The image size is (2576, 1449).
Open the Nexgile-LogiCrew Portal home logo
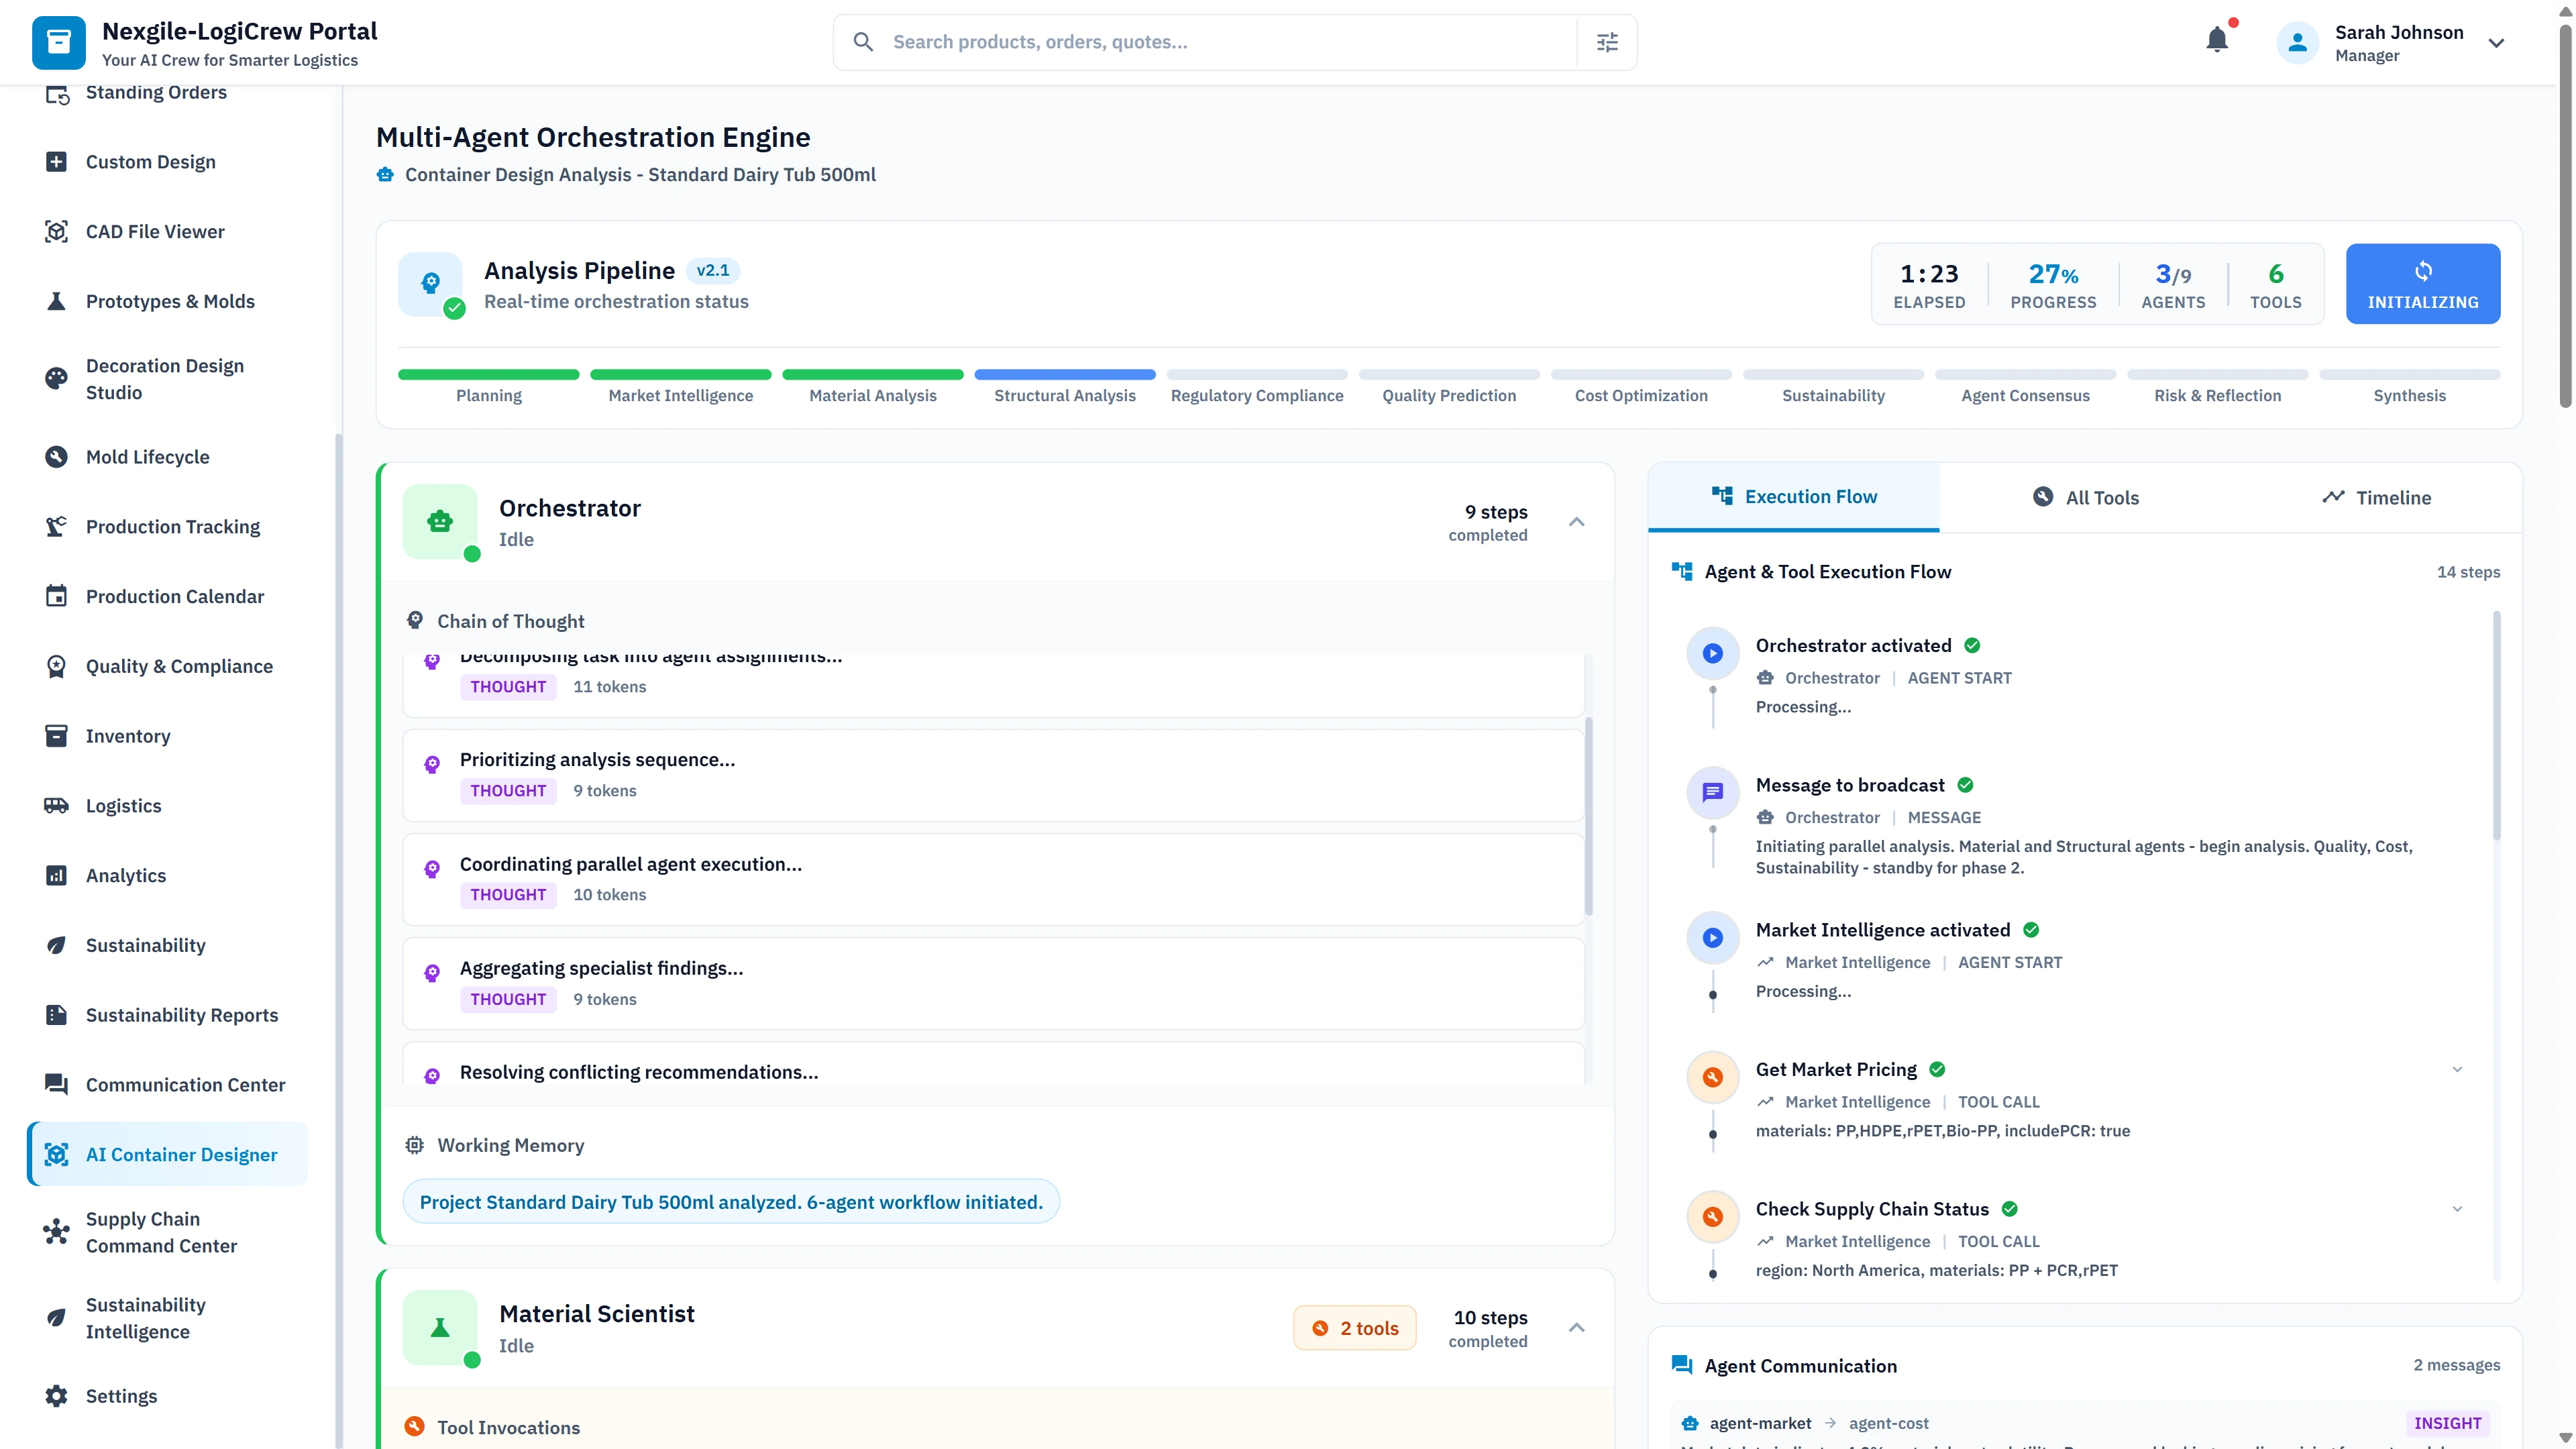[58, 42]
